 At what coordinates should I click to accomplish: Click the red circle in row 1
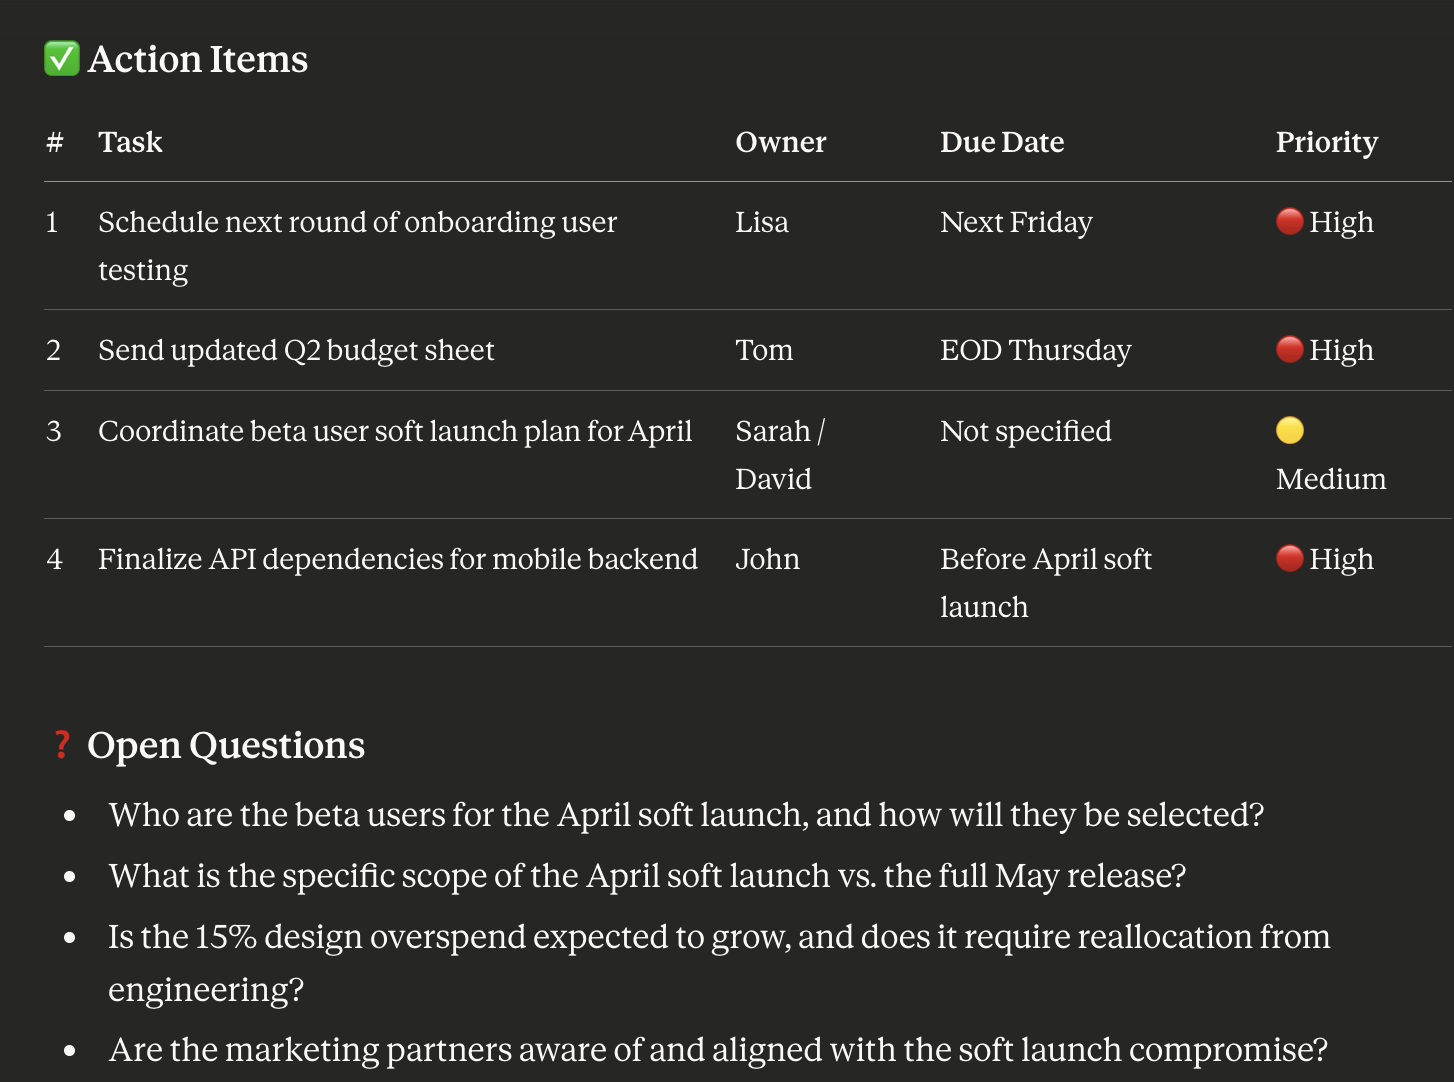tap(1289, 221)
